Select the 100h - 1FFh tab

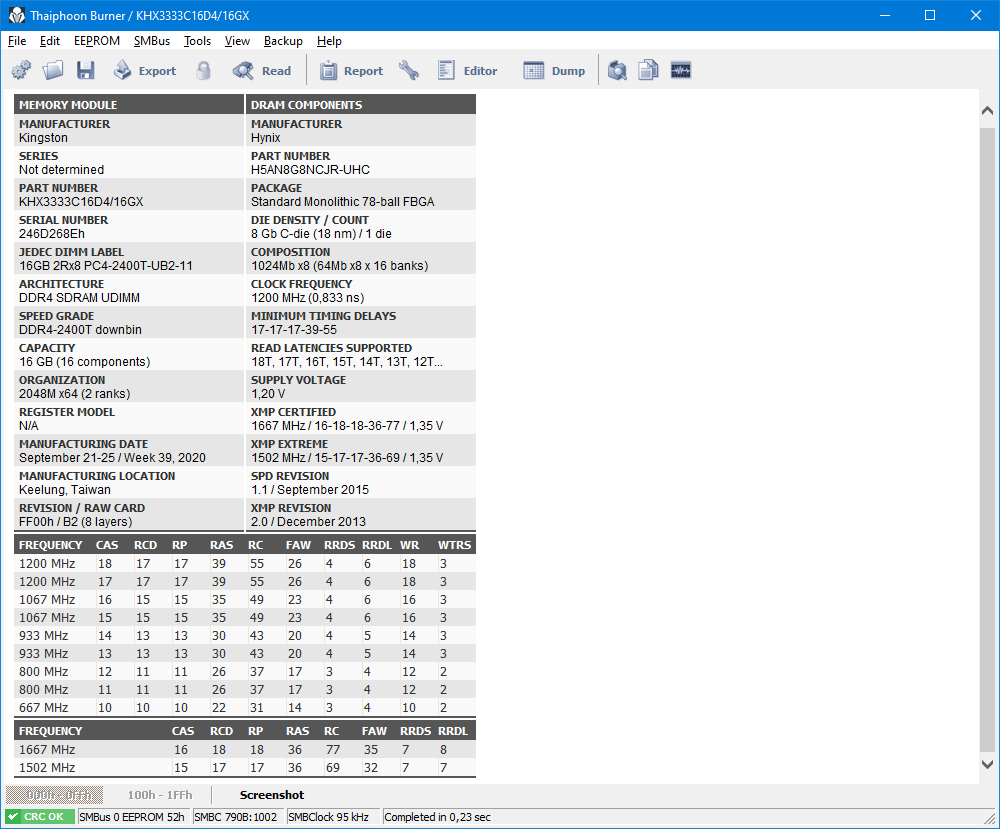[159, 795]
